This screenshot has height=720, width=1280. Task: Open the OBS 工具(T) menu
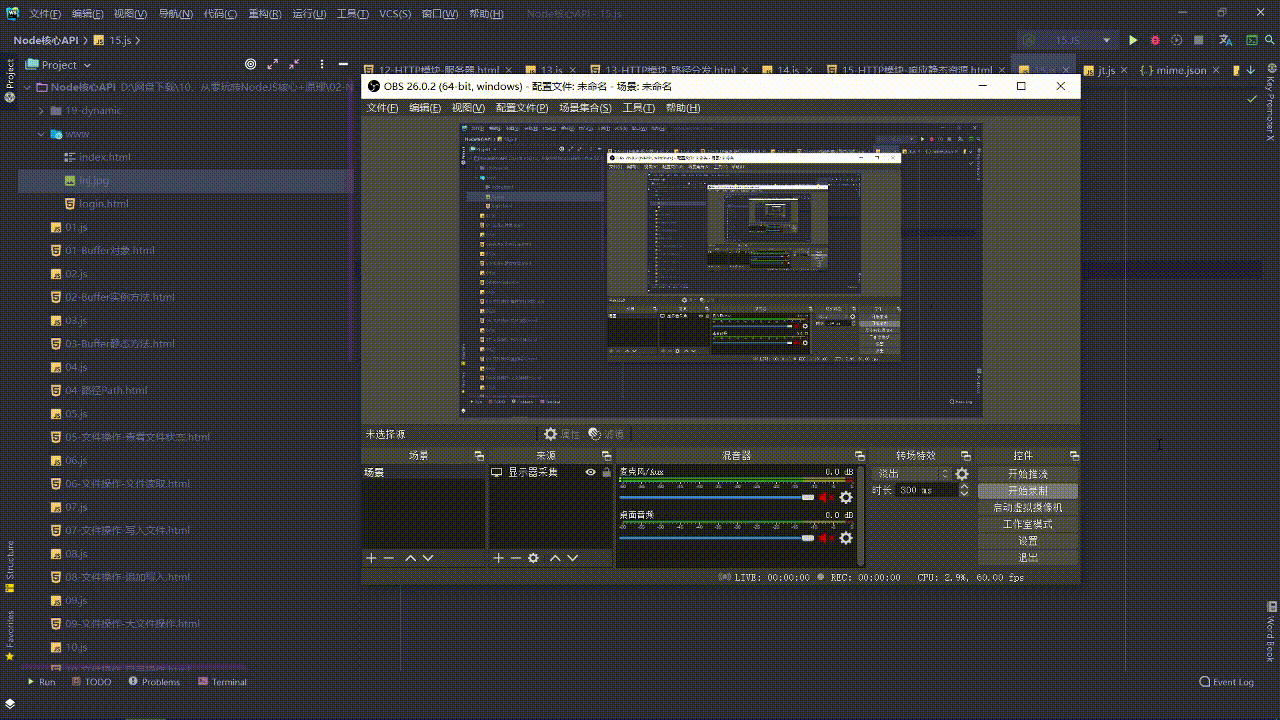(x=638, y=108)
